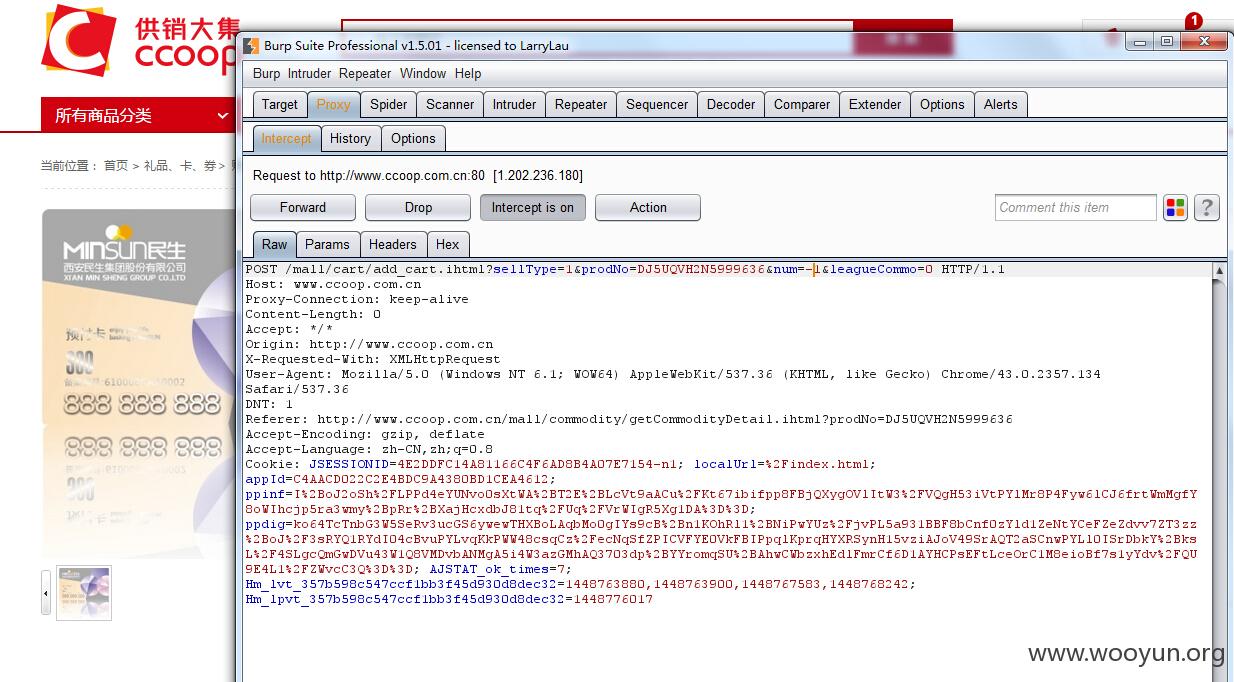Image resolution: width=1234 pixels, height=682 pixels.
Task: Switch to the Proxy tab
Action: point(333,104)
